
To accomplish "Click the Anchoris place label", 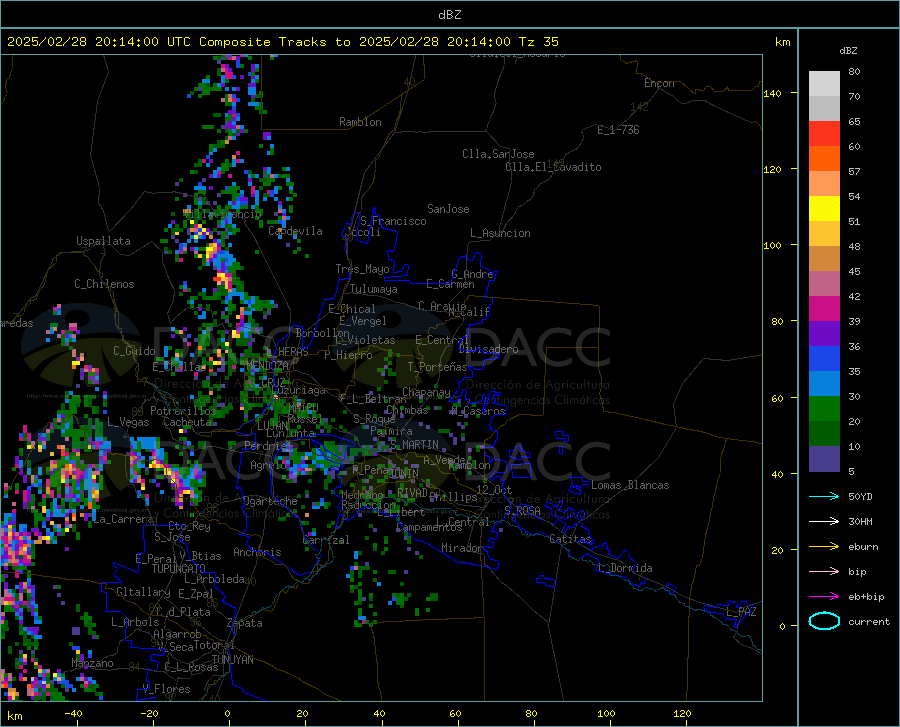I will tap(257, 552).
